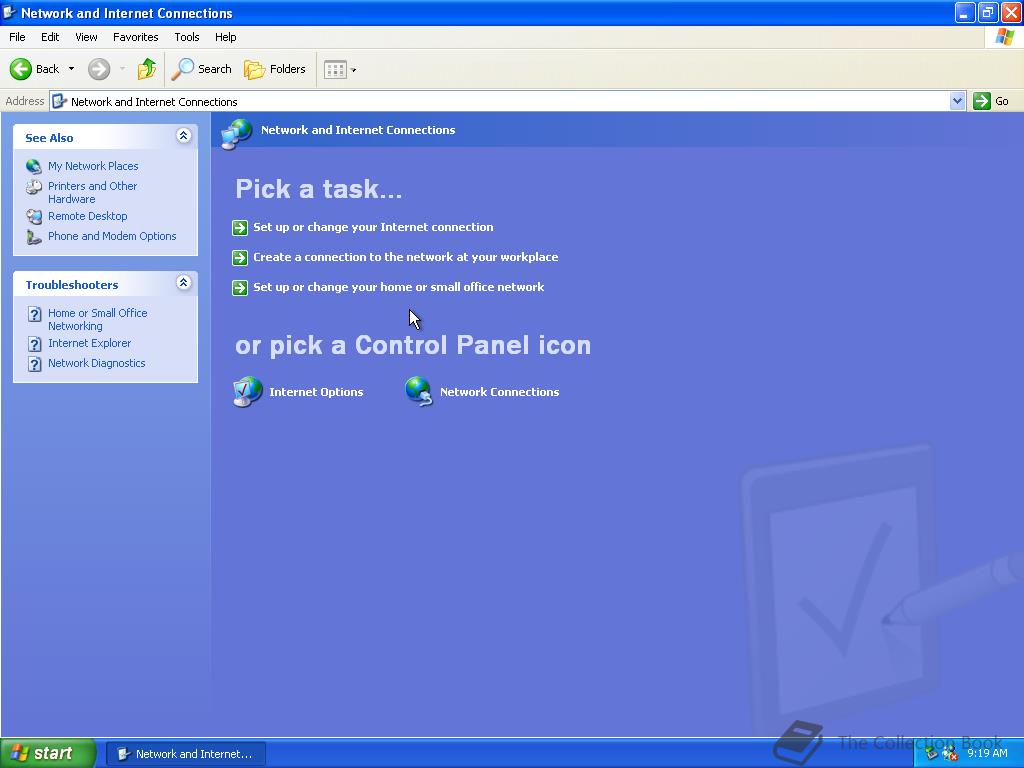Click the Views grid icon
The width and height of the screenshot is (1024, 768).
coord(335,69)
